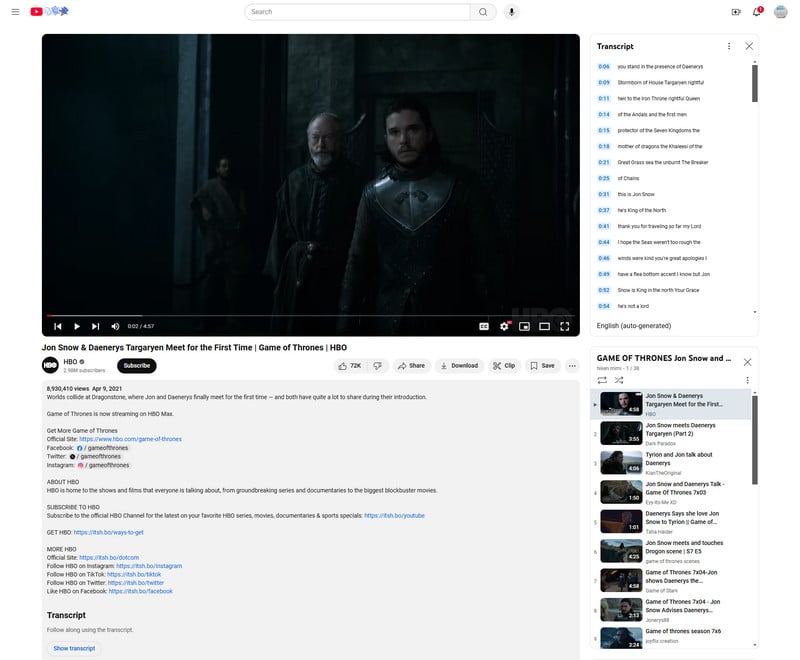The image size is (800, 660).
Task: Toggle closed captions CC
Action: (x=484, y=326)
